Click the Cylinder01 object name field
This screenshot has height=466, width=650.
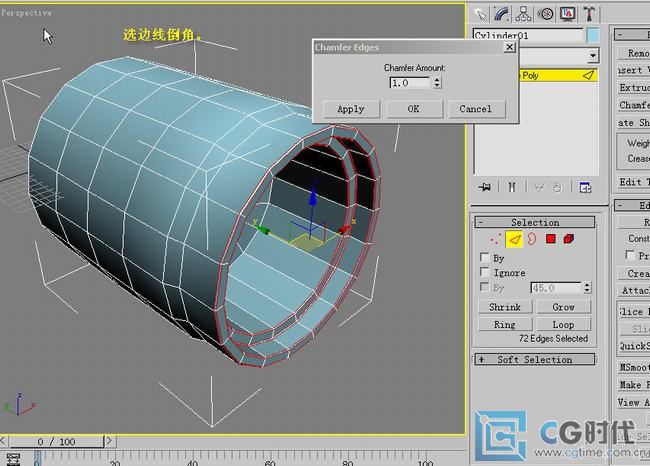tap(528, 35)
